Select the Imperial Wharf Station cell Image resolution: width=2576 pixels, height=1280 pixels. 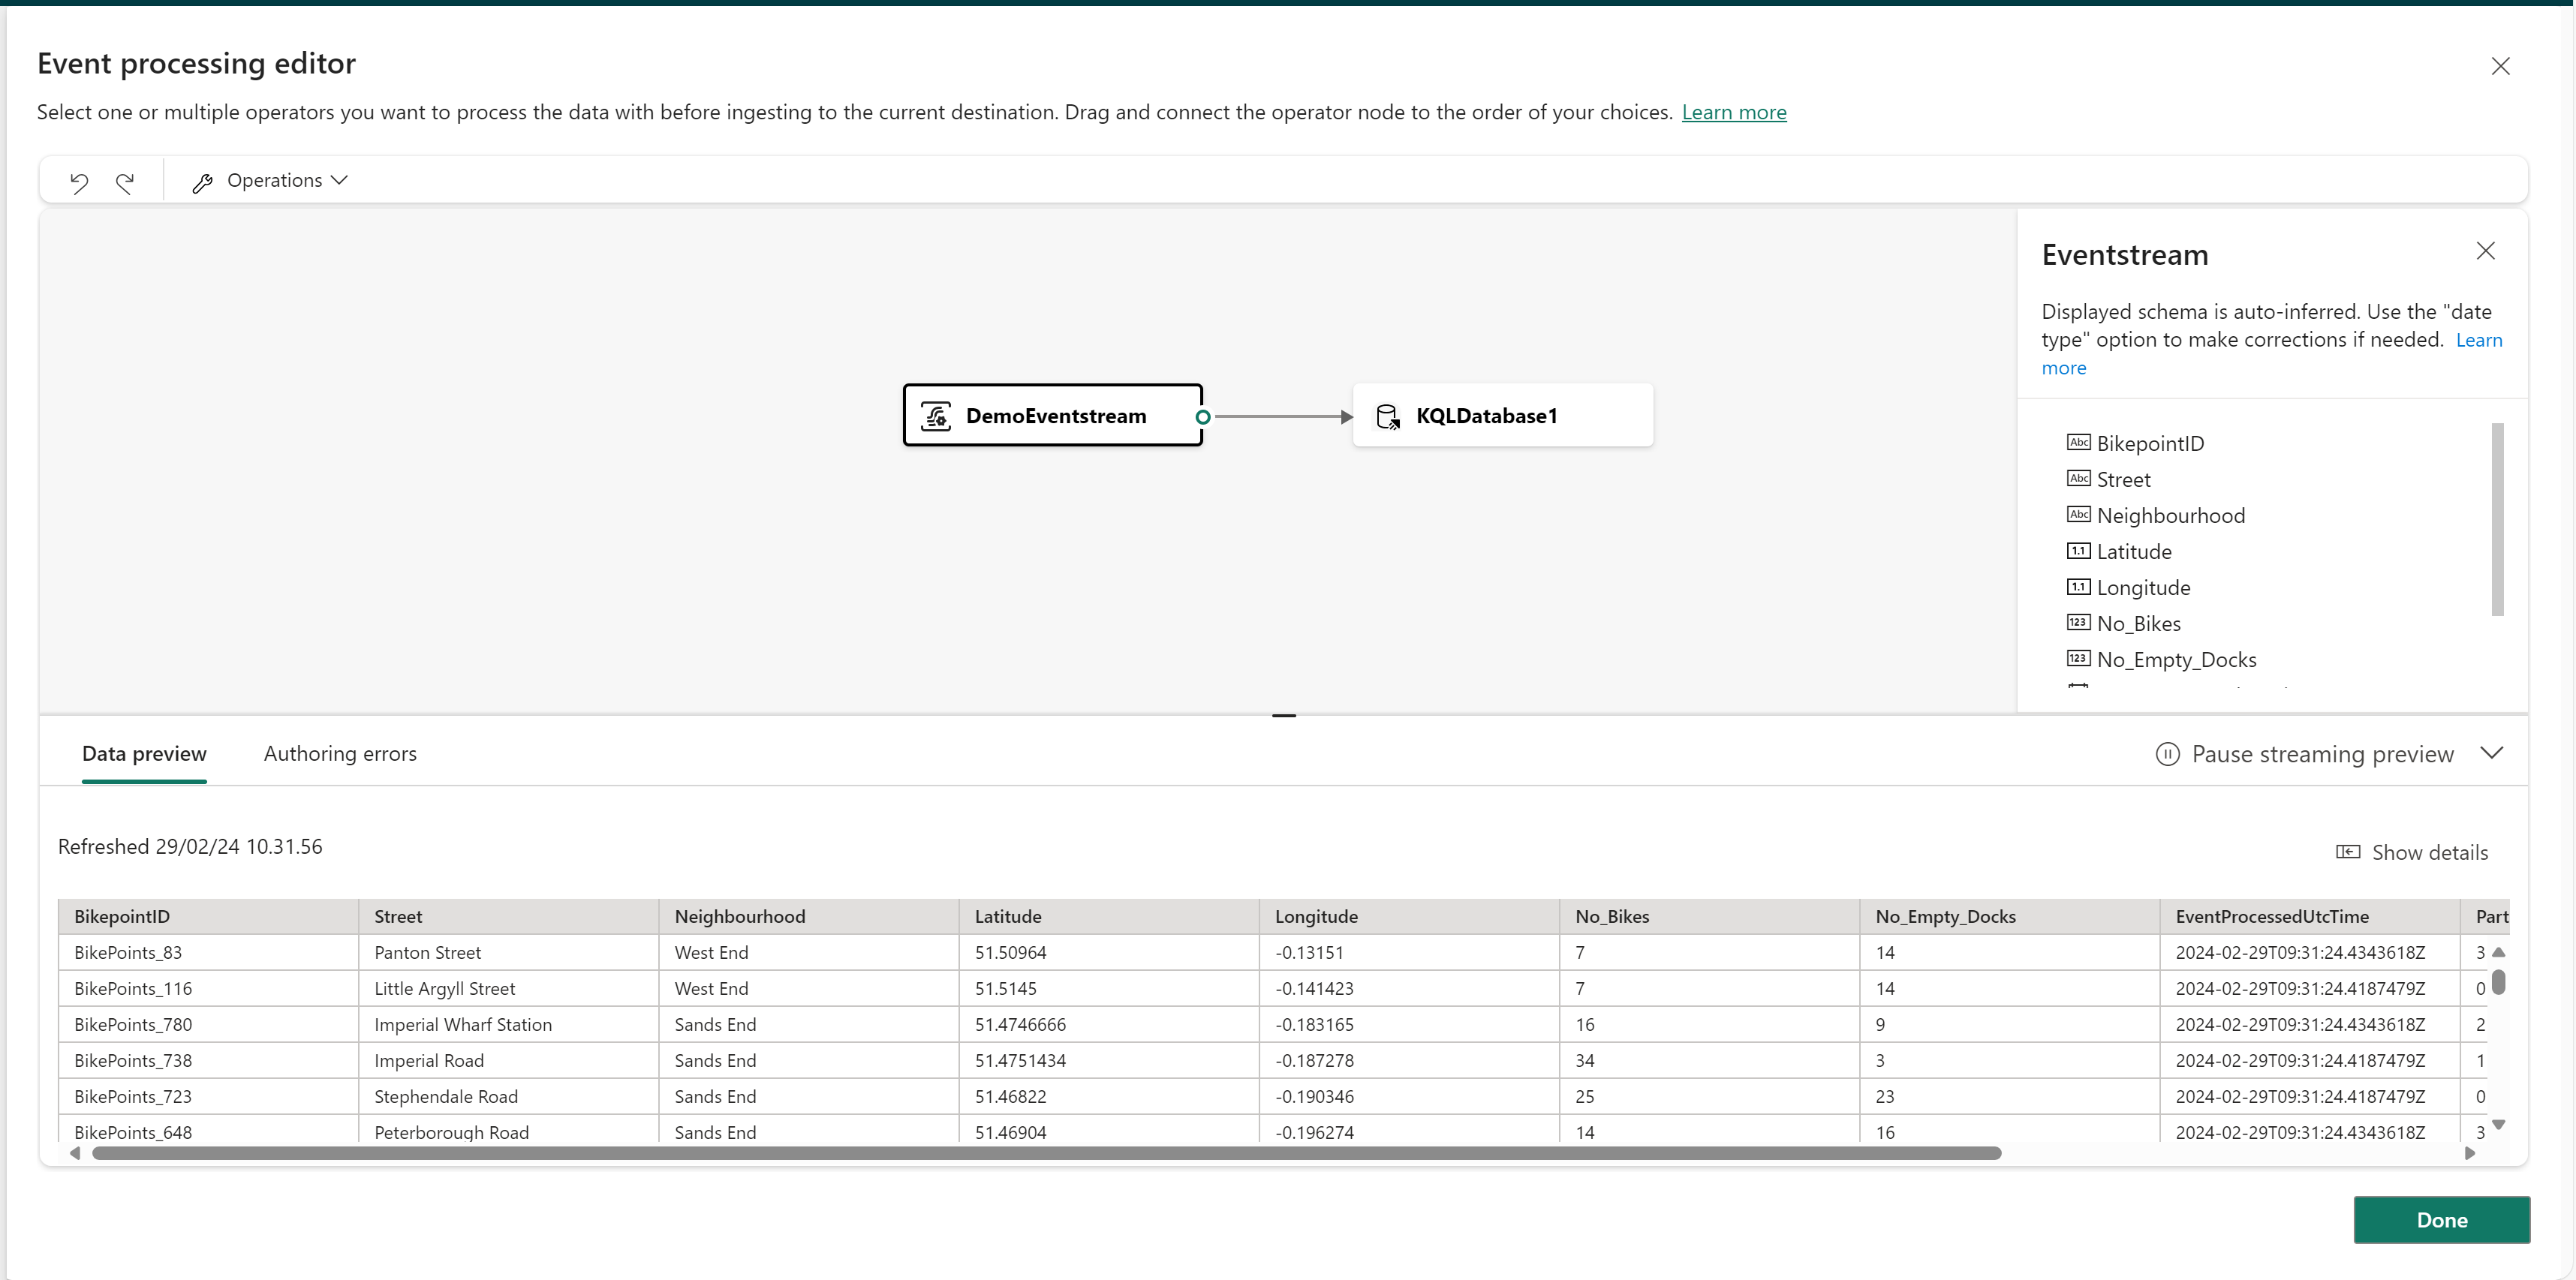(508, 1024)
